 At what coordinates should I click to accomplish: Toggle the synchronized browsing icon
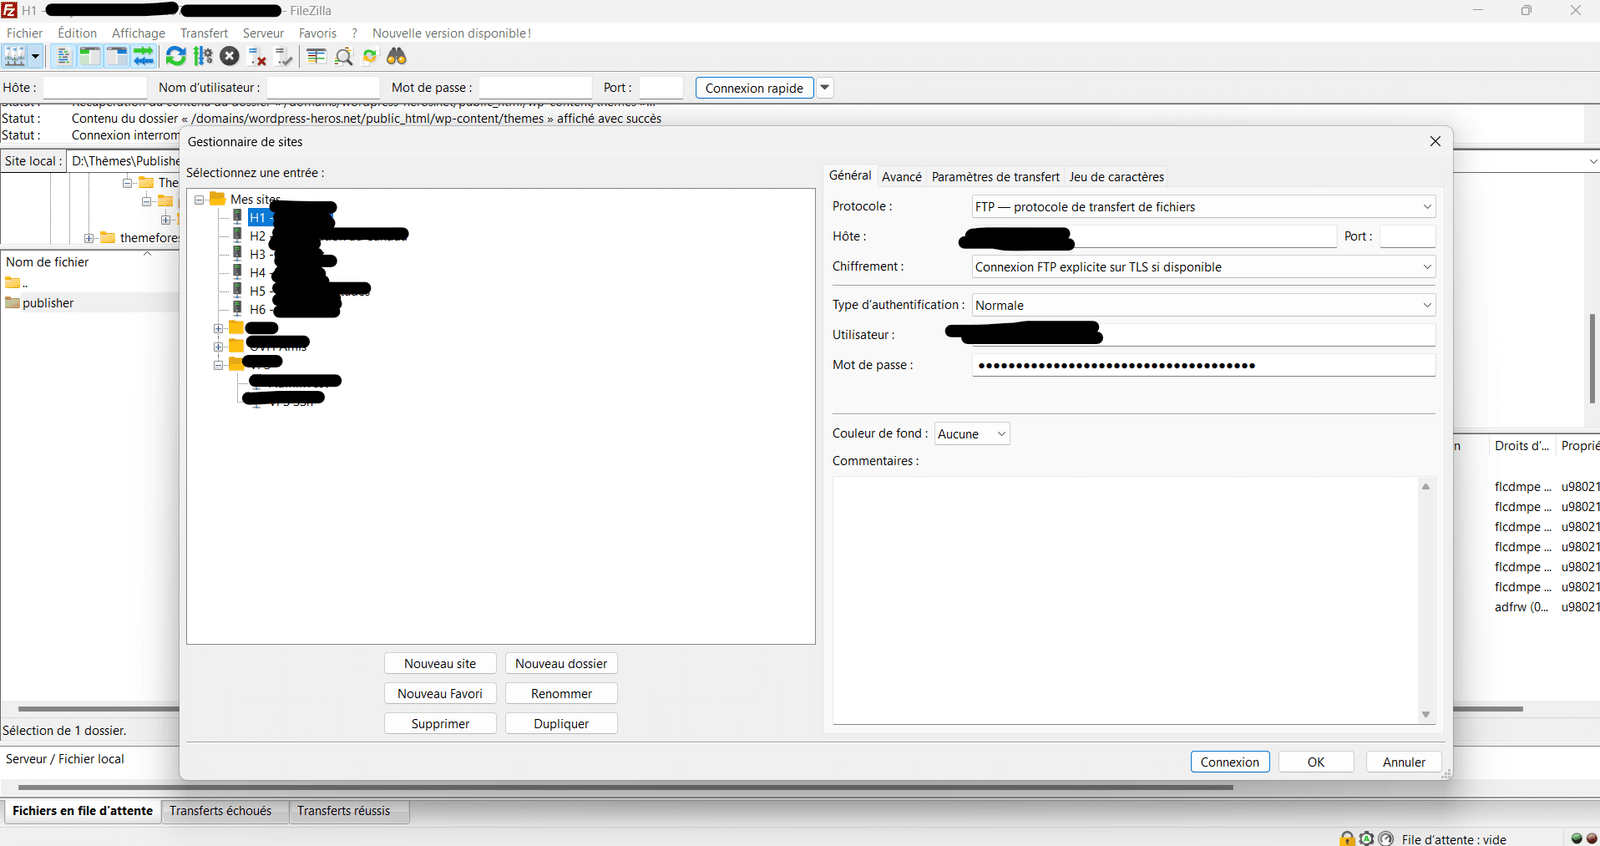click(370, 57)
